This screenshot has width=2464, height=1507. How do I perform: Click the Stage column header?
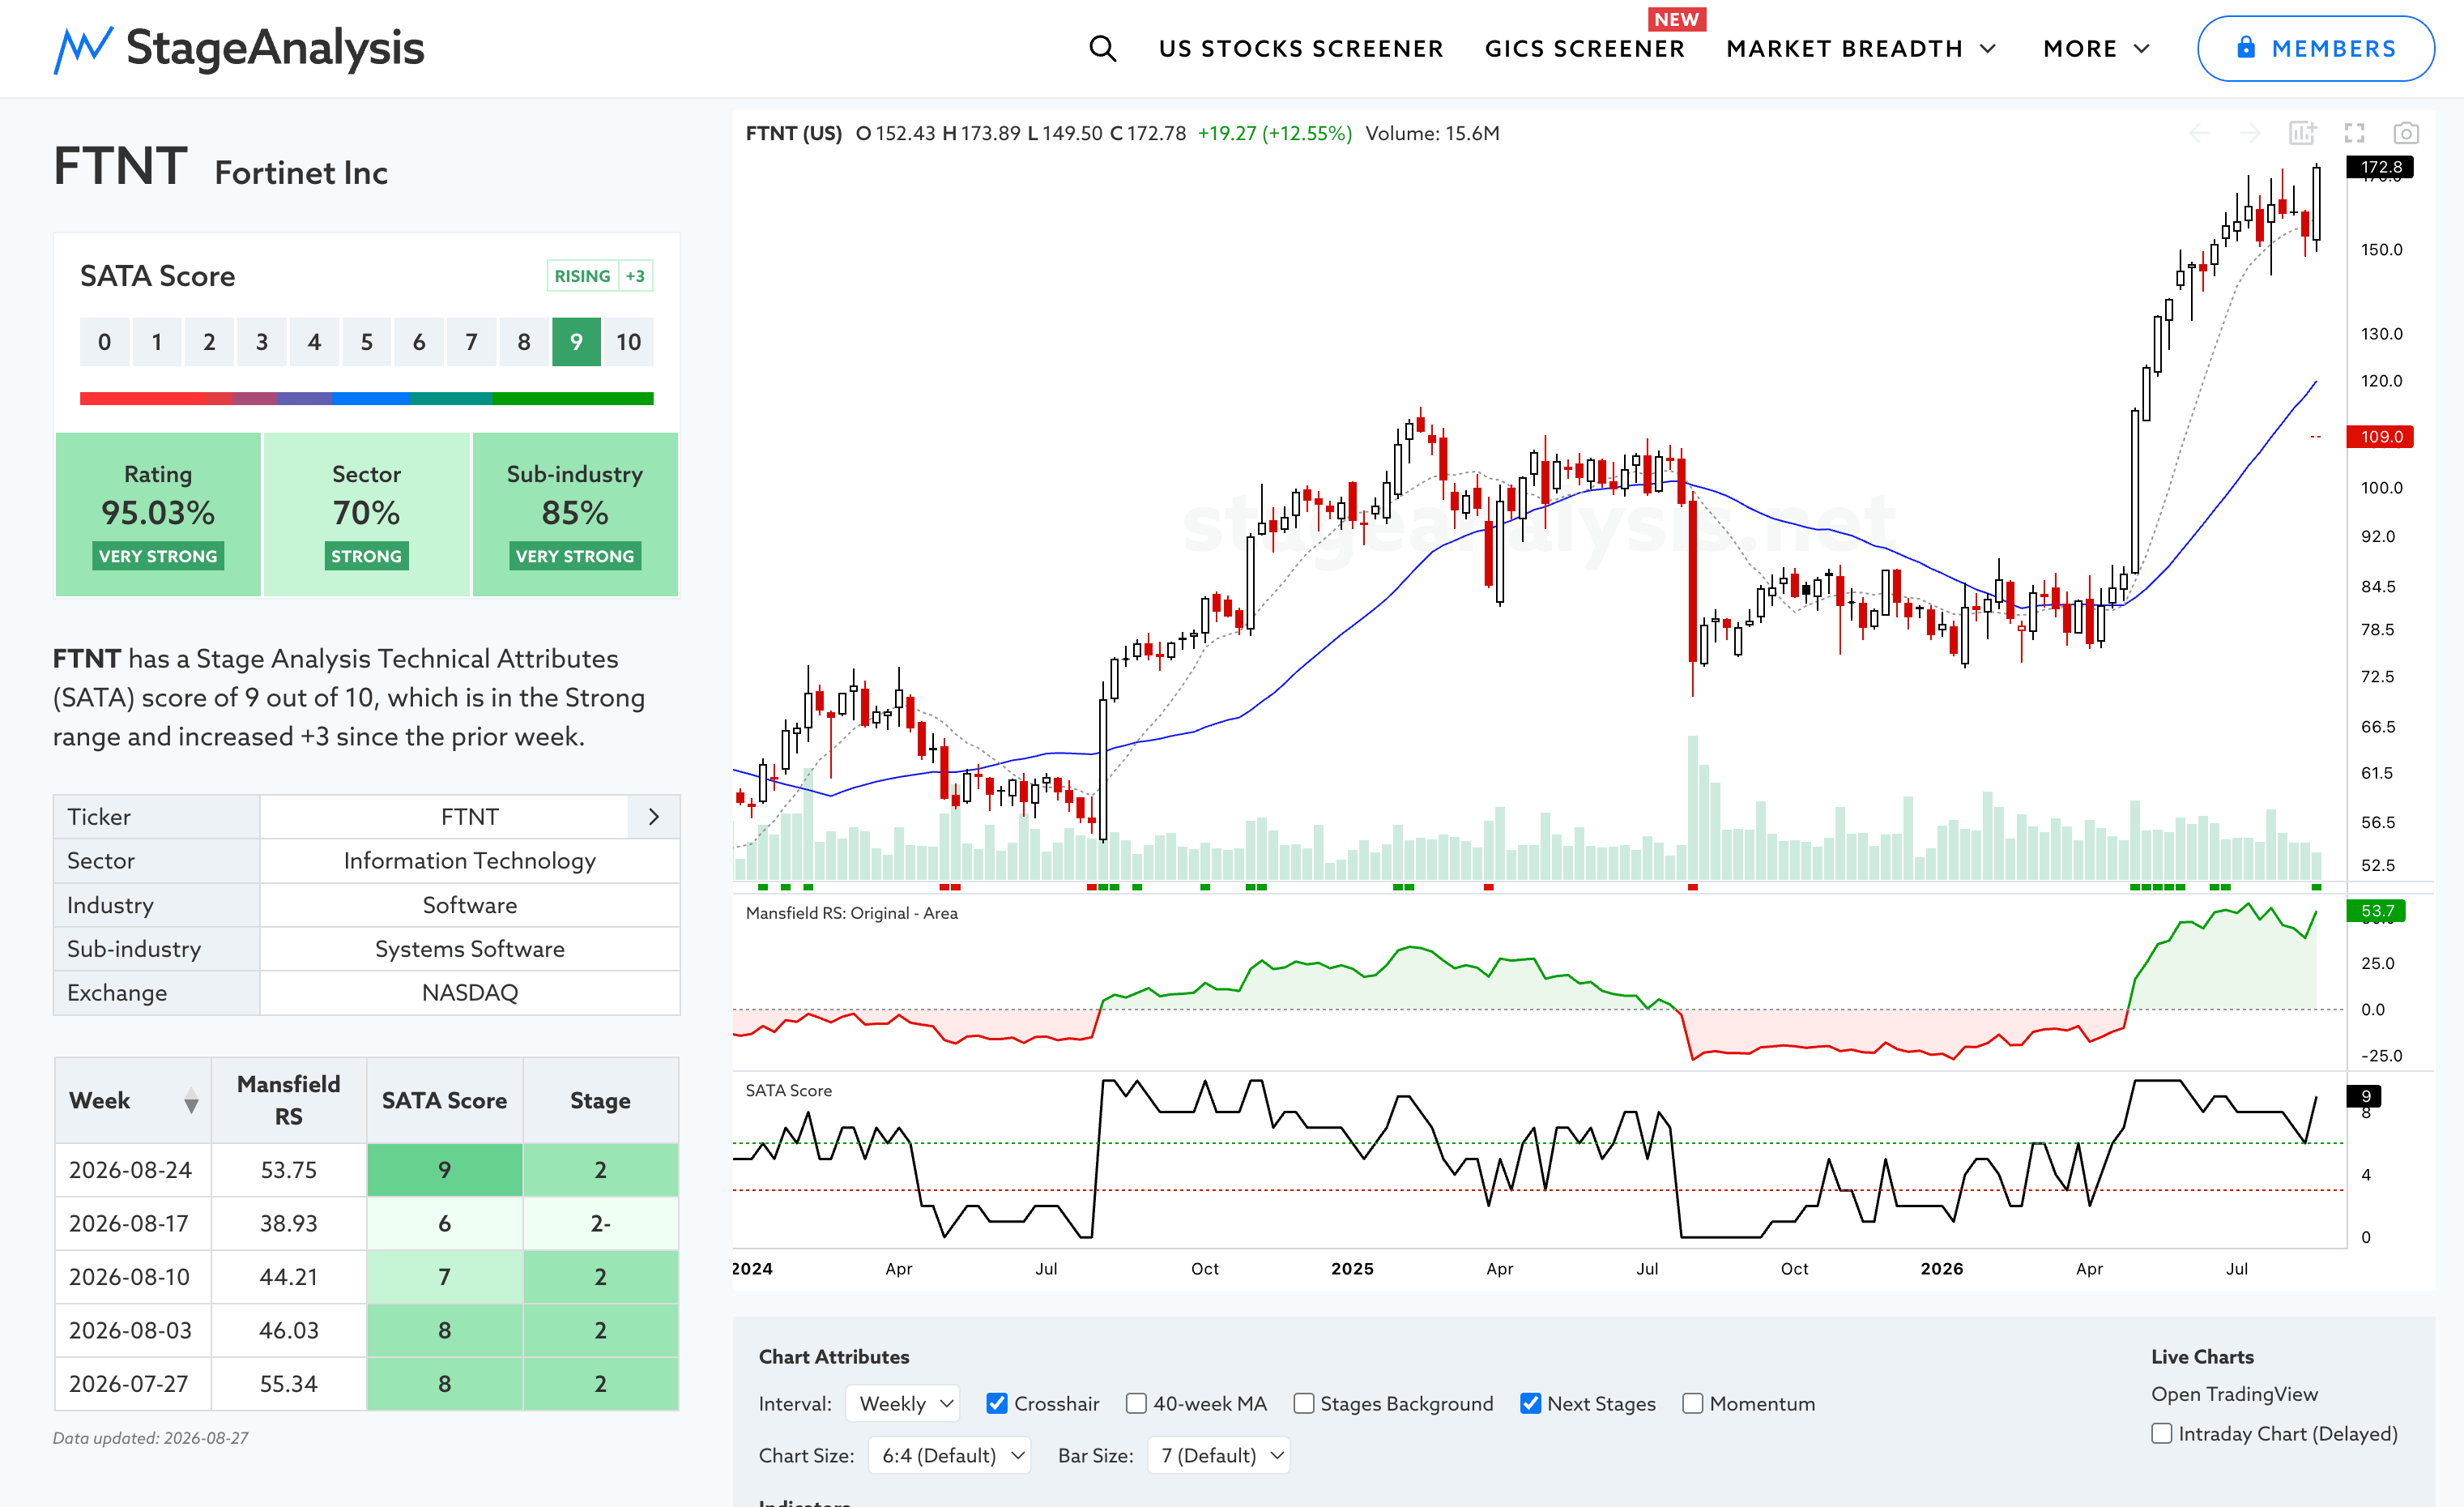[x=600, y=1100]
